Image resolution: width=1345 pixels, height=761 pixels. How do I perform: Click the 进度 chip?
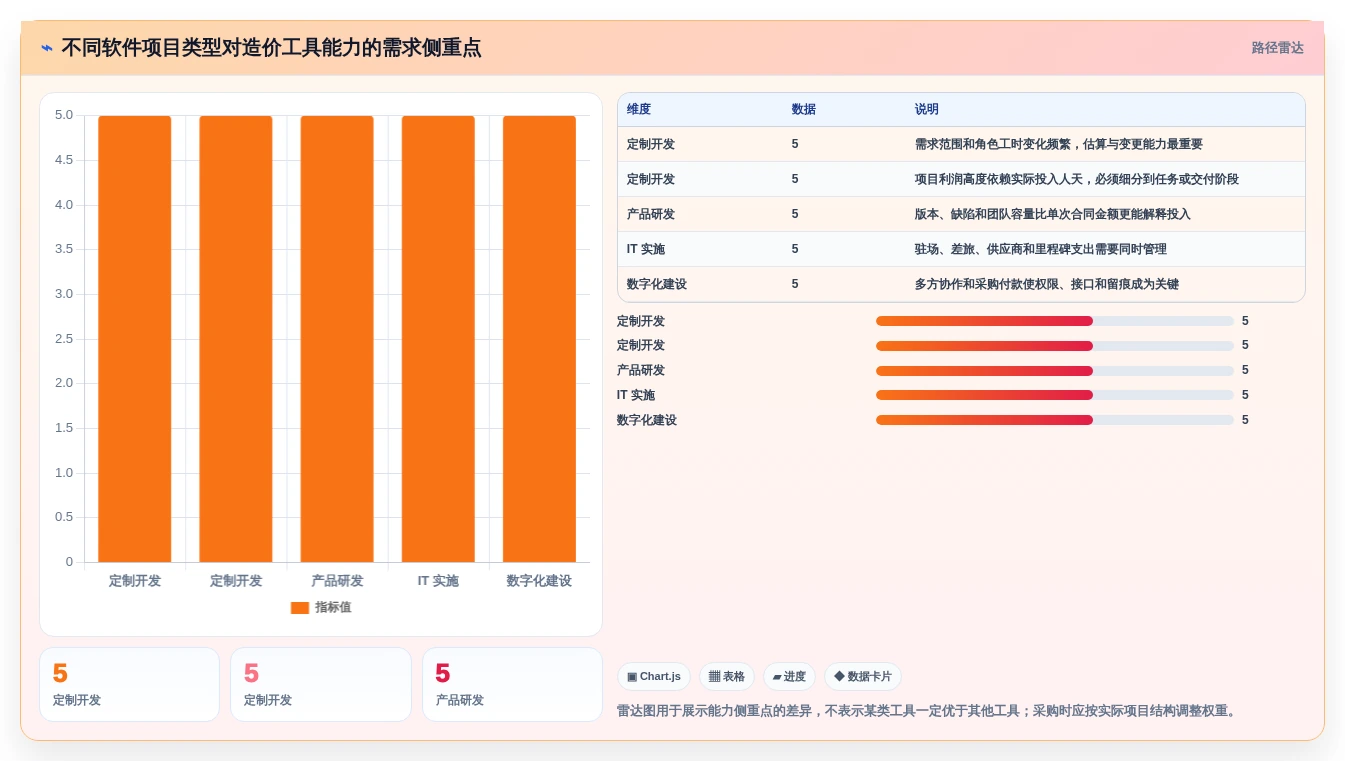(x=789, y=677)
